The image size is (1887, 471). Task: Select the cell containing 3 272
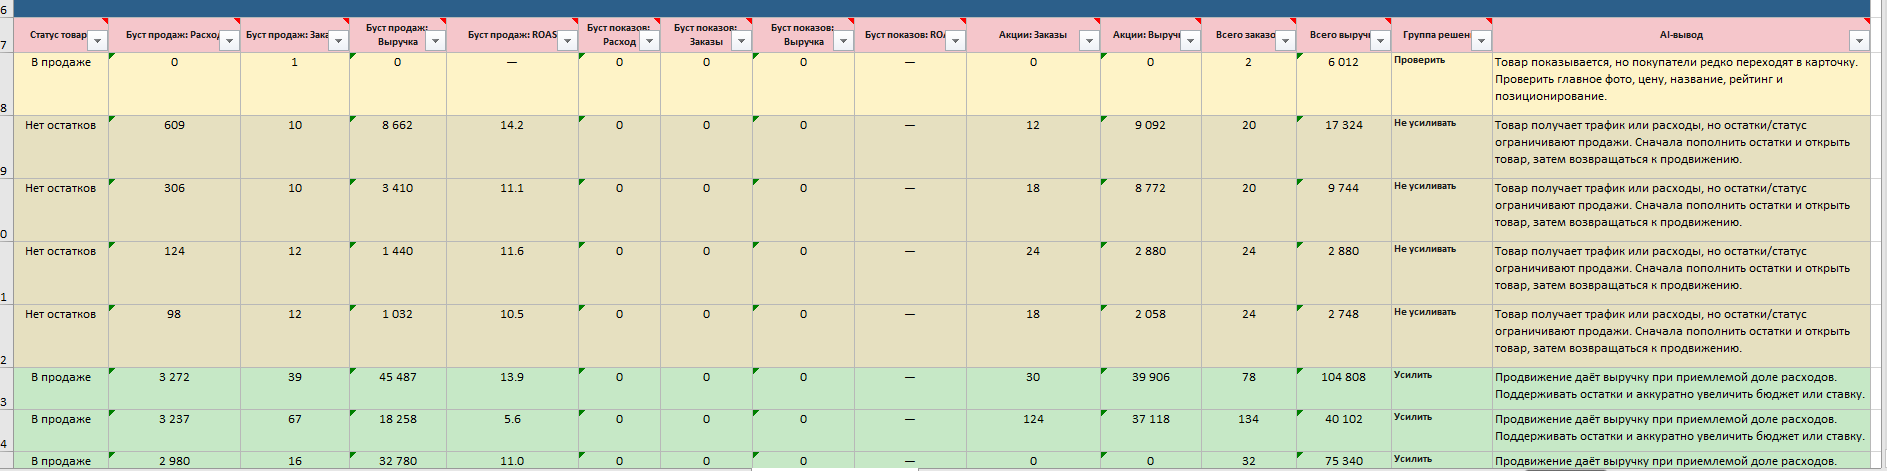coord(174,389)
